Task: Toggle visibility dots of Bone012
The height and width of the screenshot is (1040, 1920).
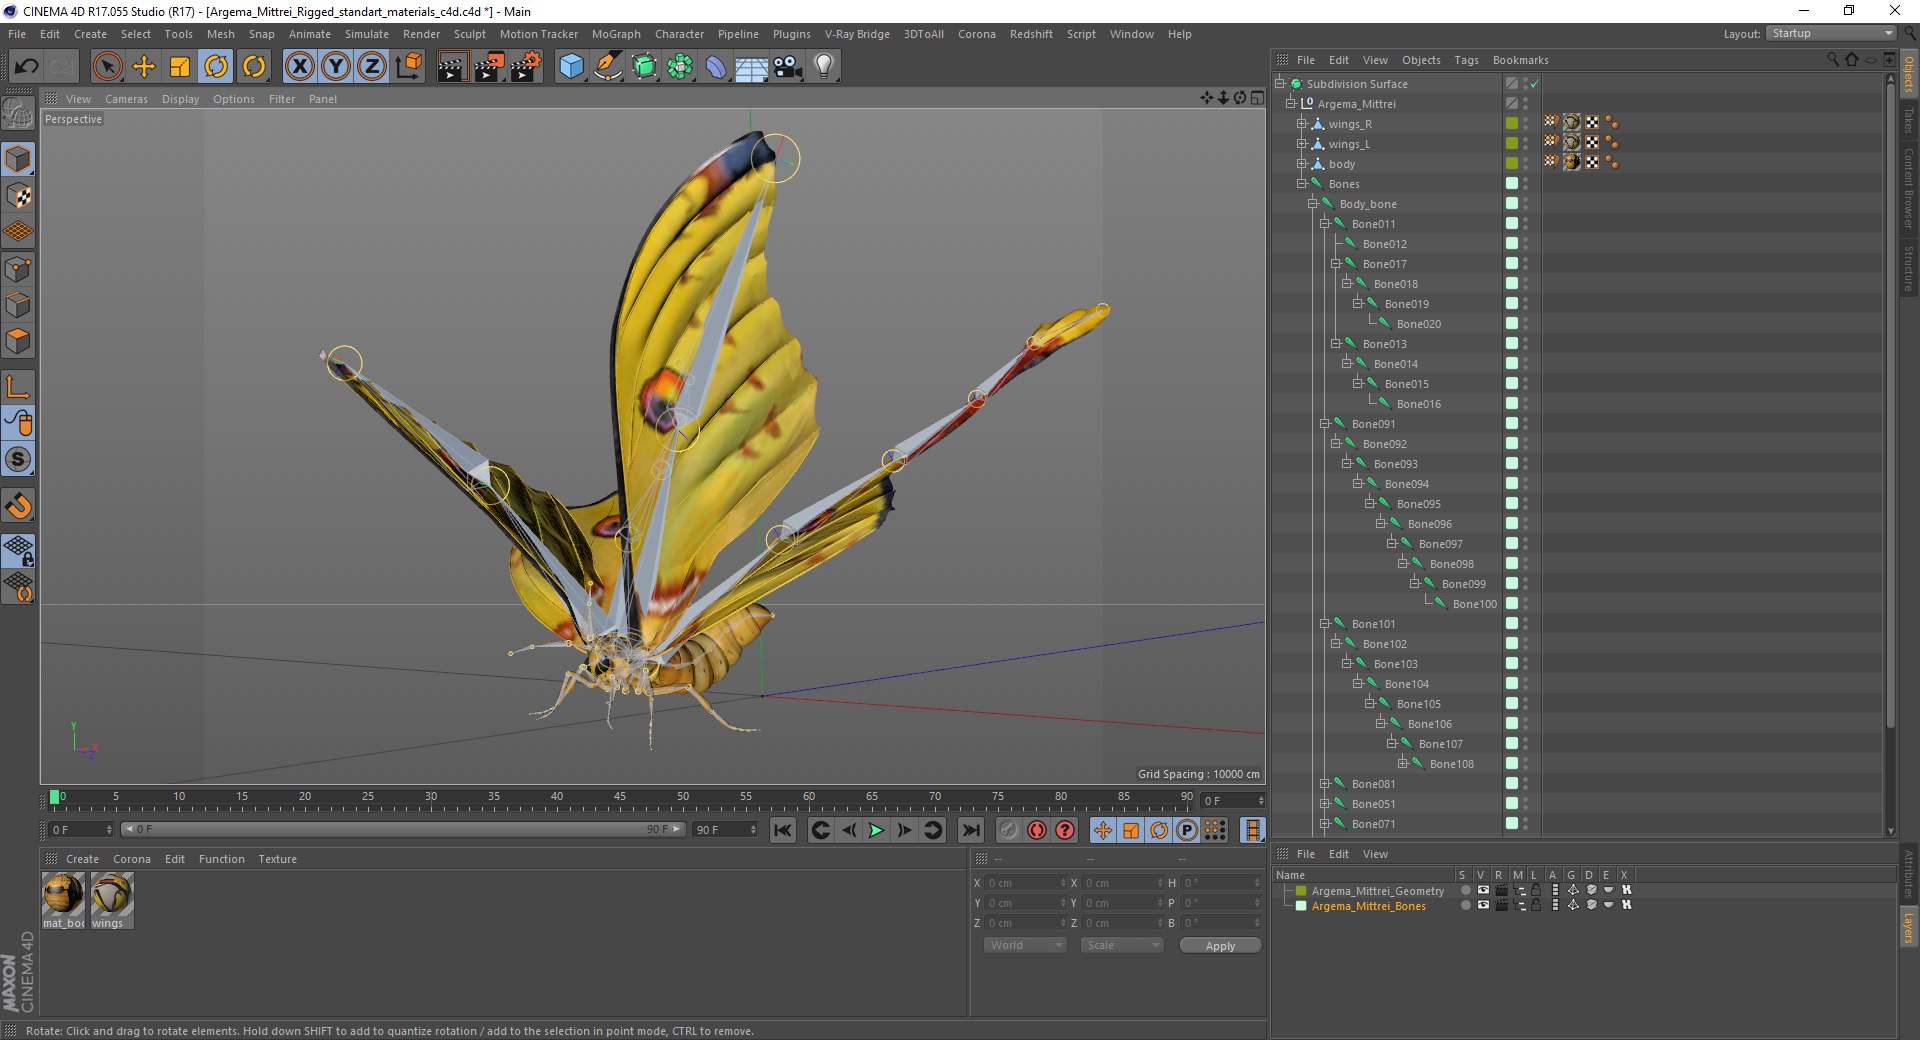Action: (1526, 244)
